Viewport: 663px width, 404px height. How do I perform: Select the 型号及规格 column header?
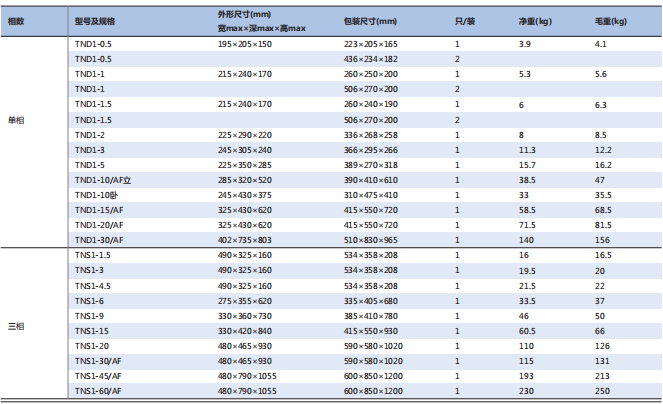pos(94,20)
